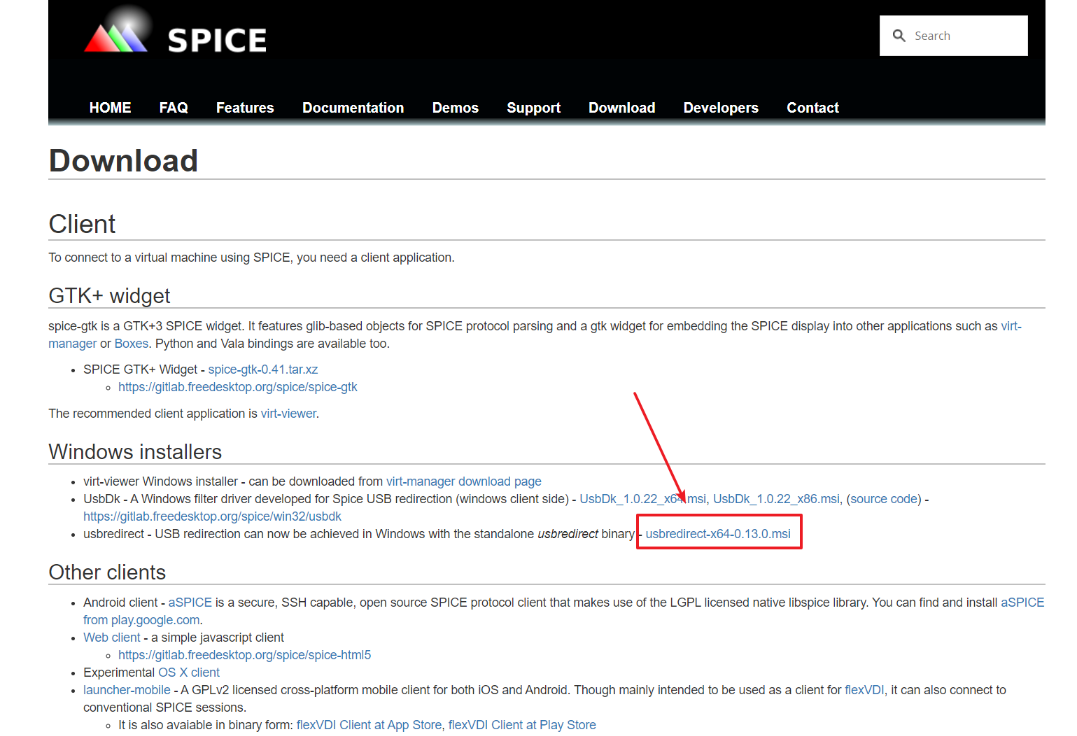Click the Other clients heading

pos(107,573)
